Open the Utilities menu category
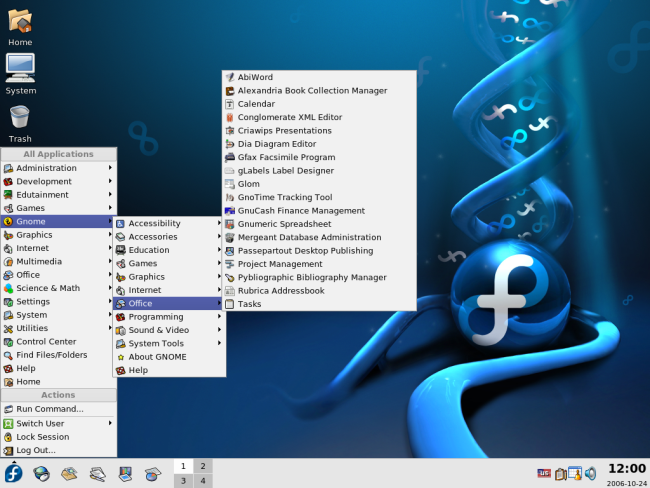650x488 pixels. click(58, 328)
